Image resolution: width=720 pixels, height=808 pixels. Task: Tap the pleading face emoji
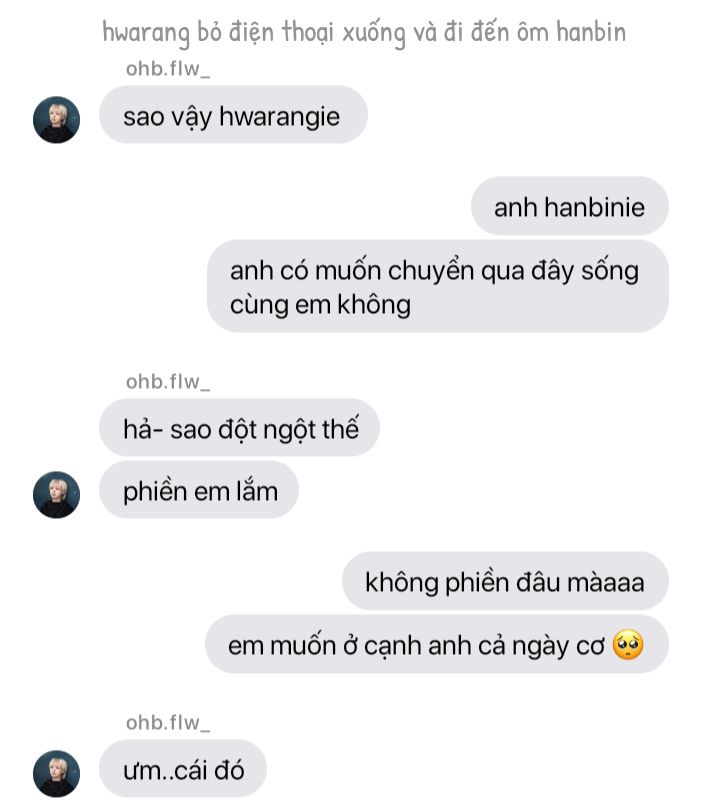click(x=628, y=645)
